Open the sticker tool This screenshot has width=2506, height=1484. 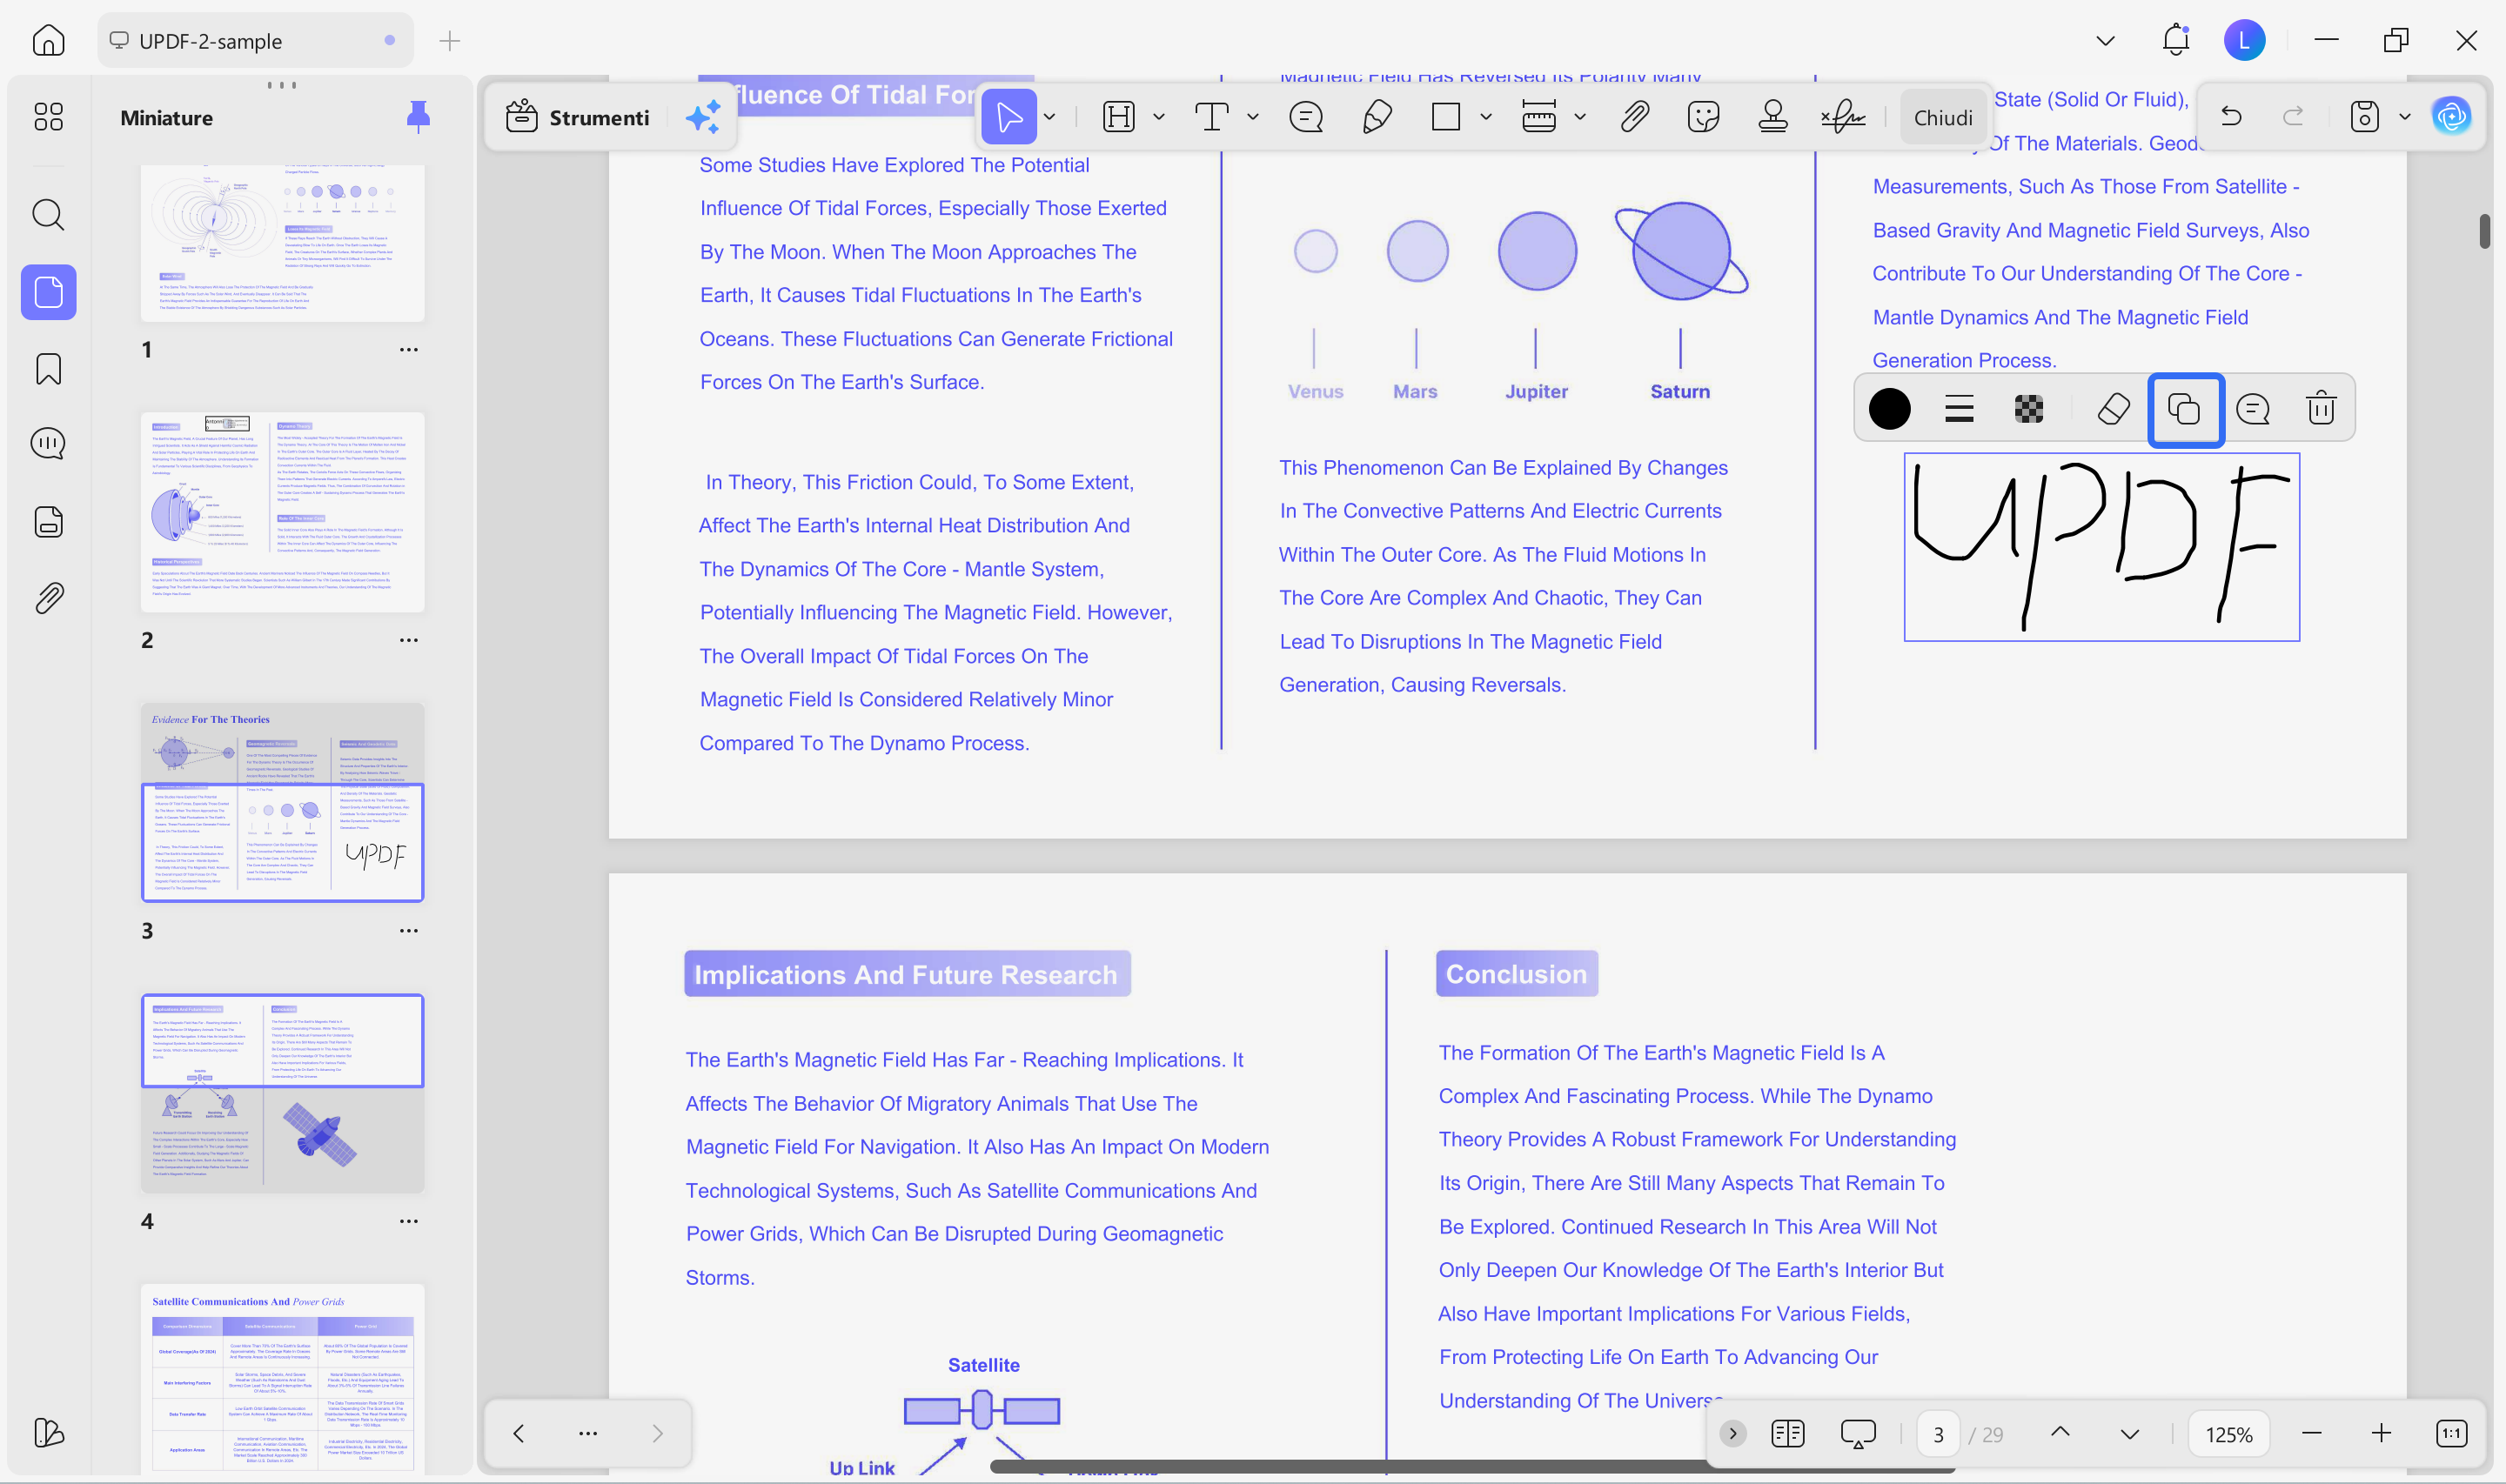tap(1703, 117)
